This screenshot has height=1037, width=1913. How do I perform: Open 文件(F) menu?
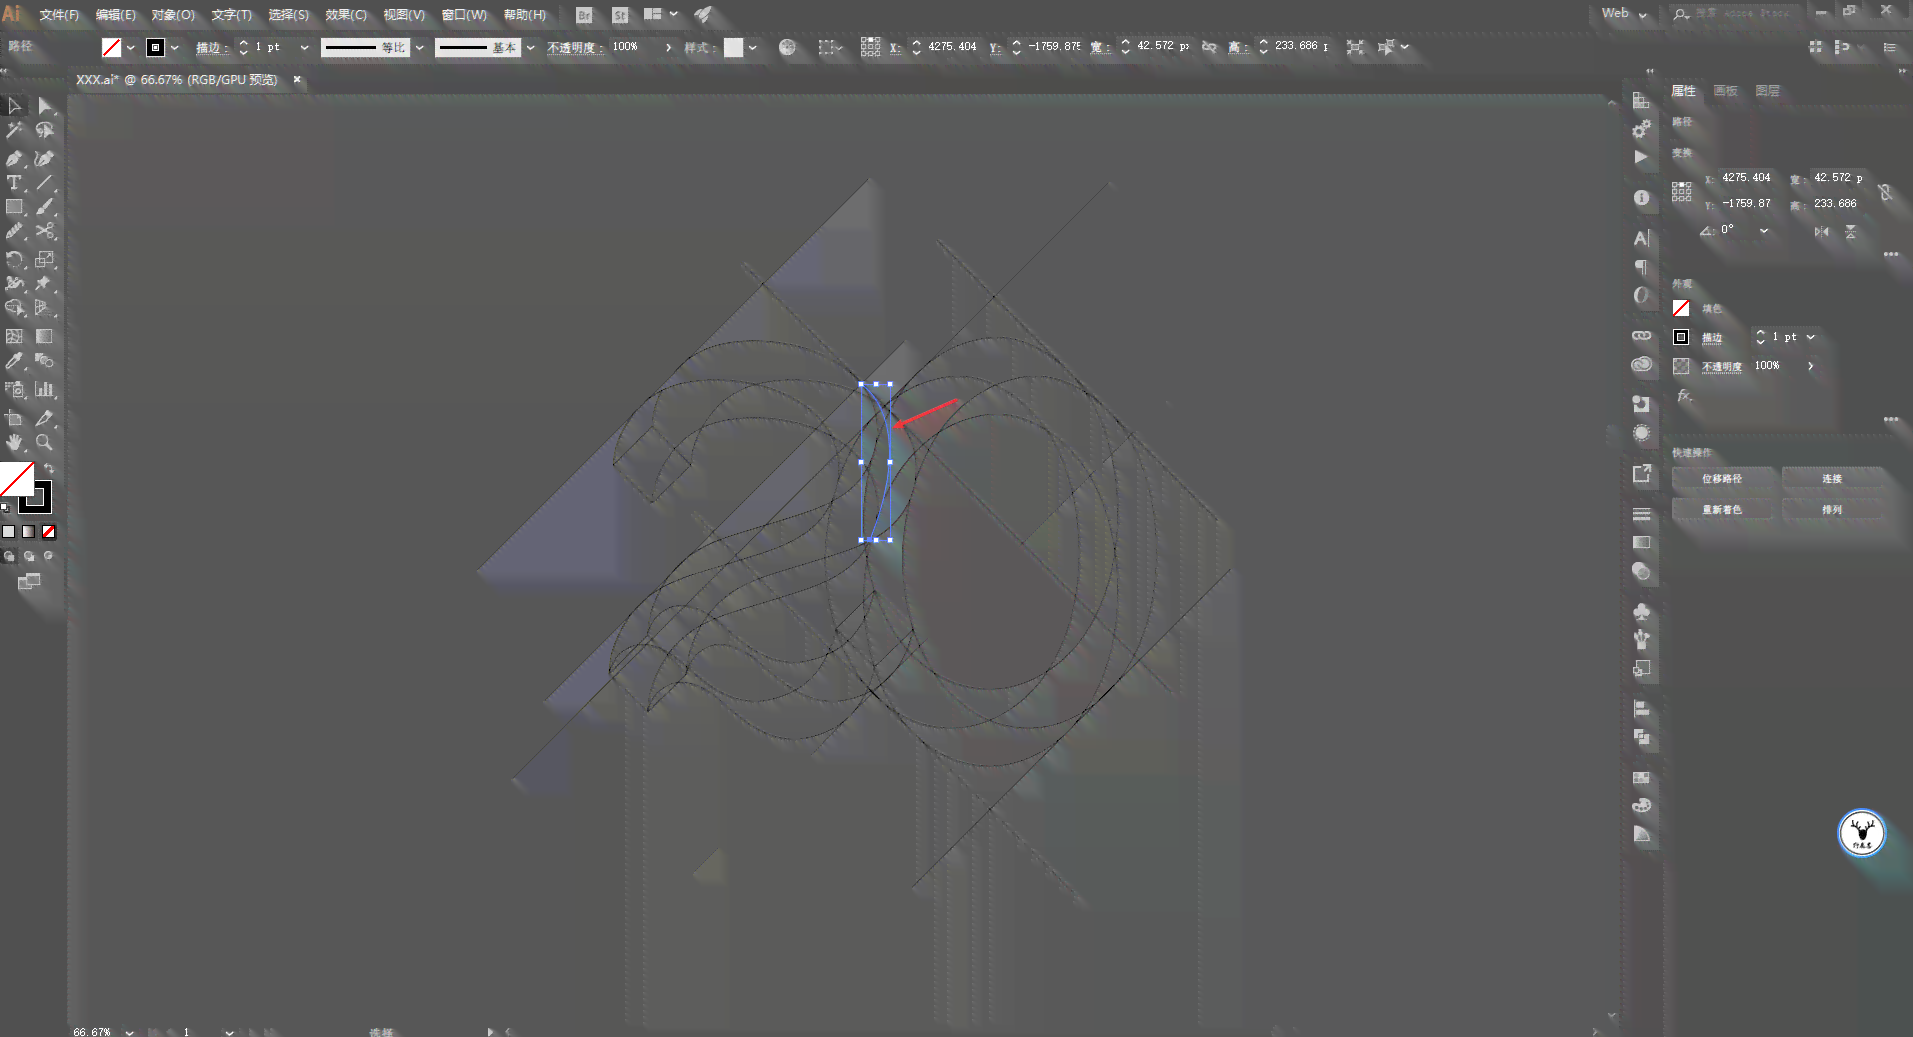(x=59, y=15)
